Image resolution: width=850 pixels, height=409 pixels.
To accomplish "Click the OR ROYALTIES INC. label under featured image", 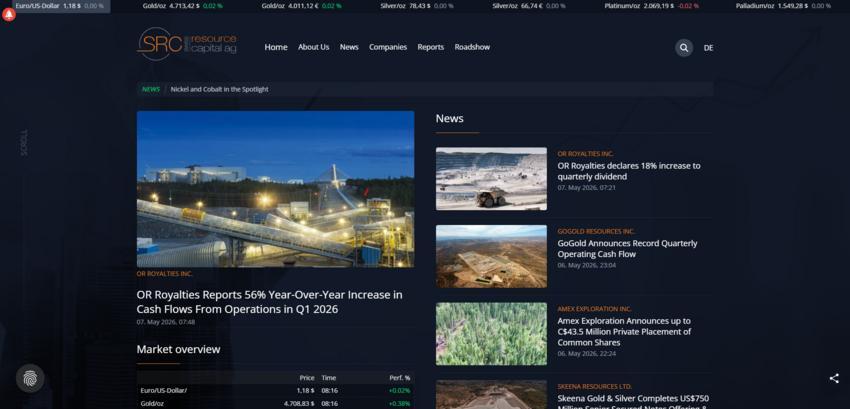I will [x=164, y=274].
